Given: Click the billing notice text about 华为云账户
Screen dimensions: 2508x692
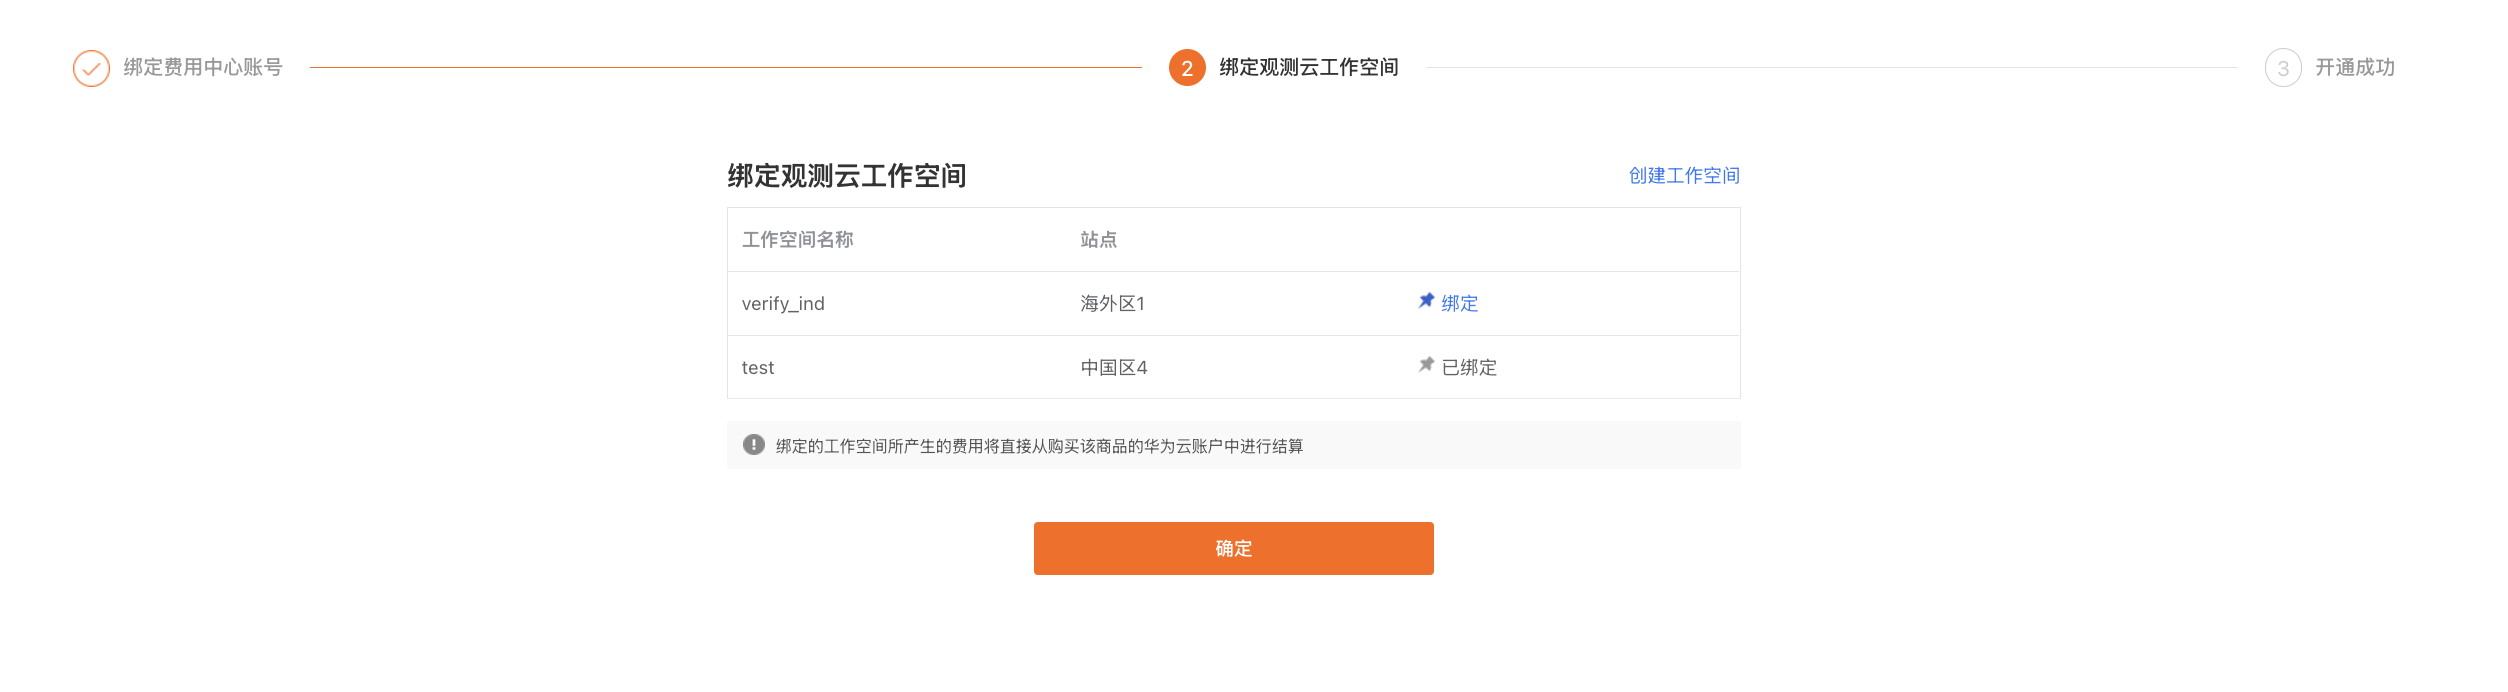Looking at the screenshot, I should pos(1039,446).
